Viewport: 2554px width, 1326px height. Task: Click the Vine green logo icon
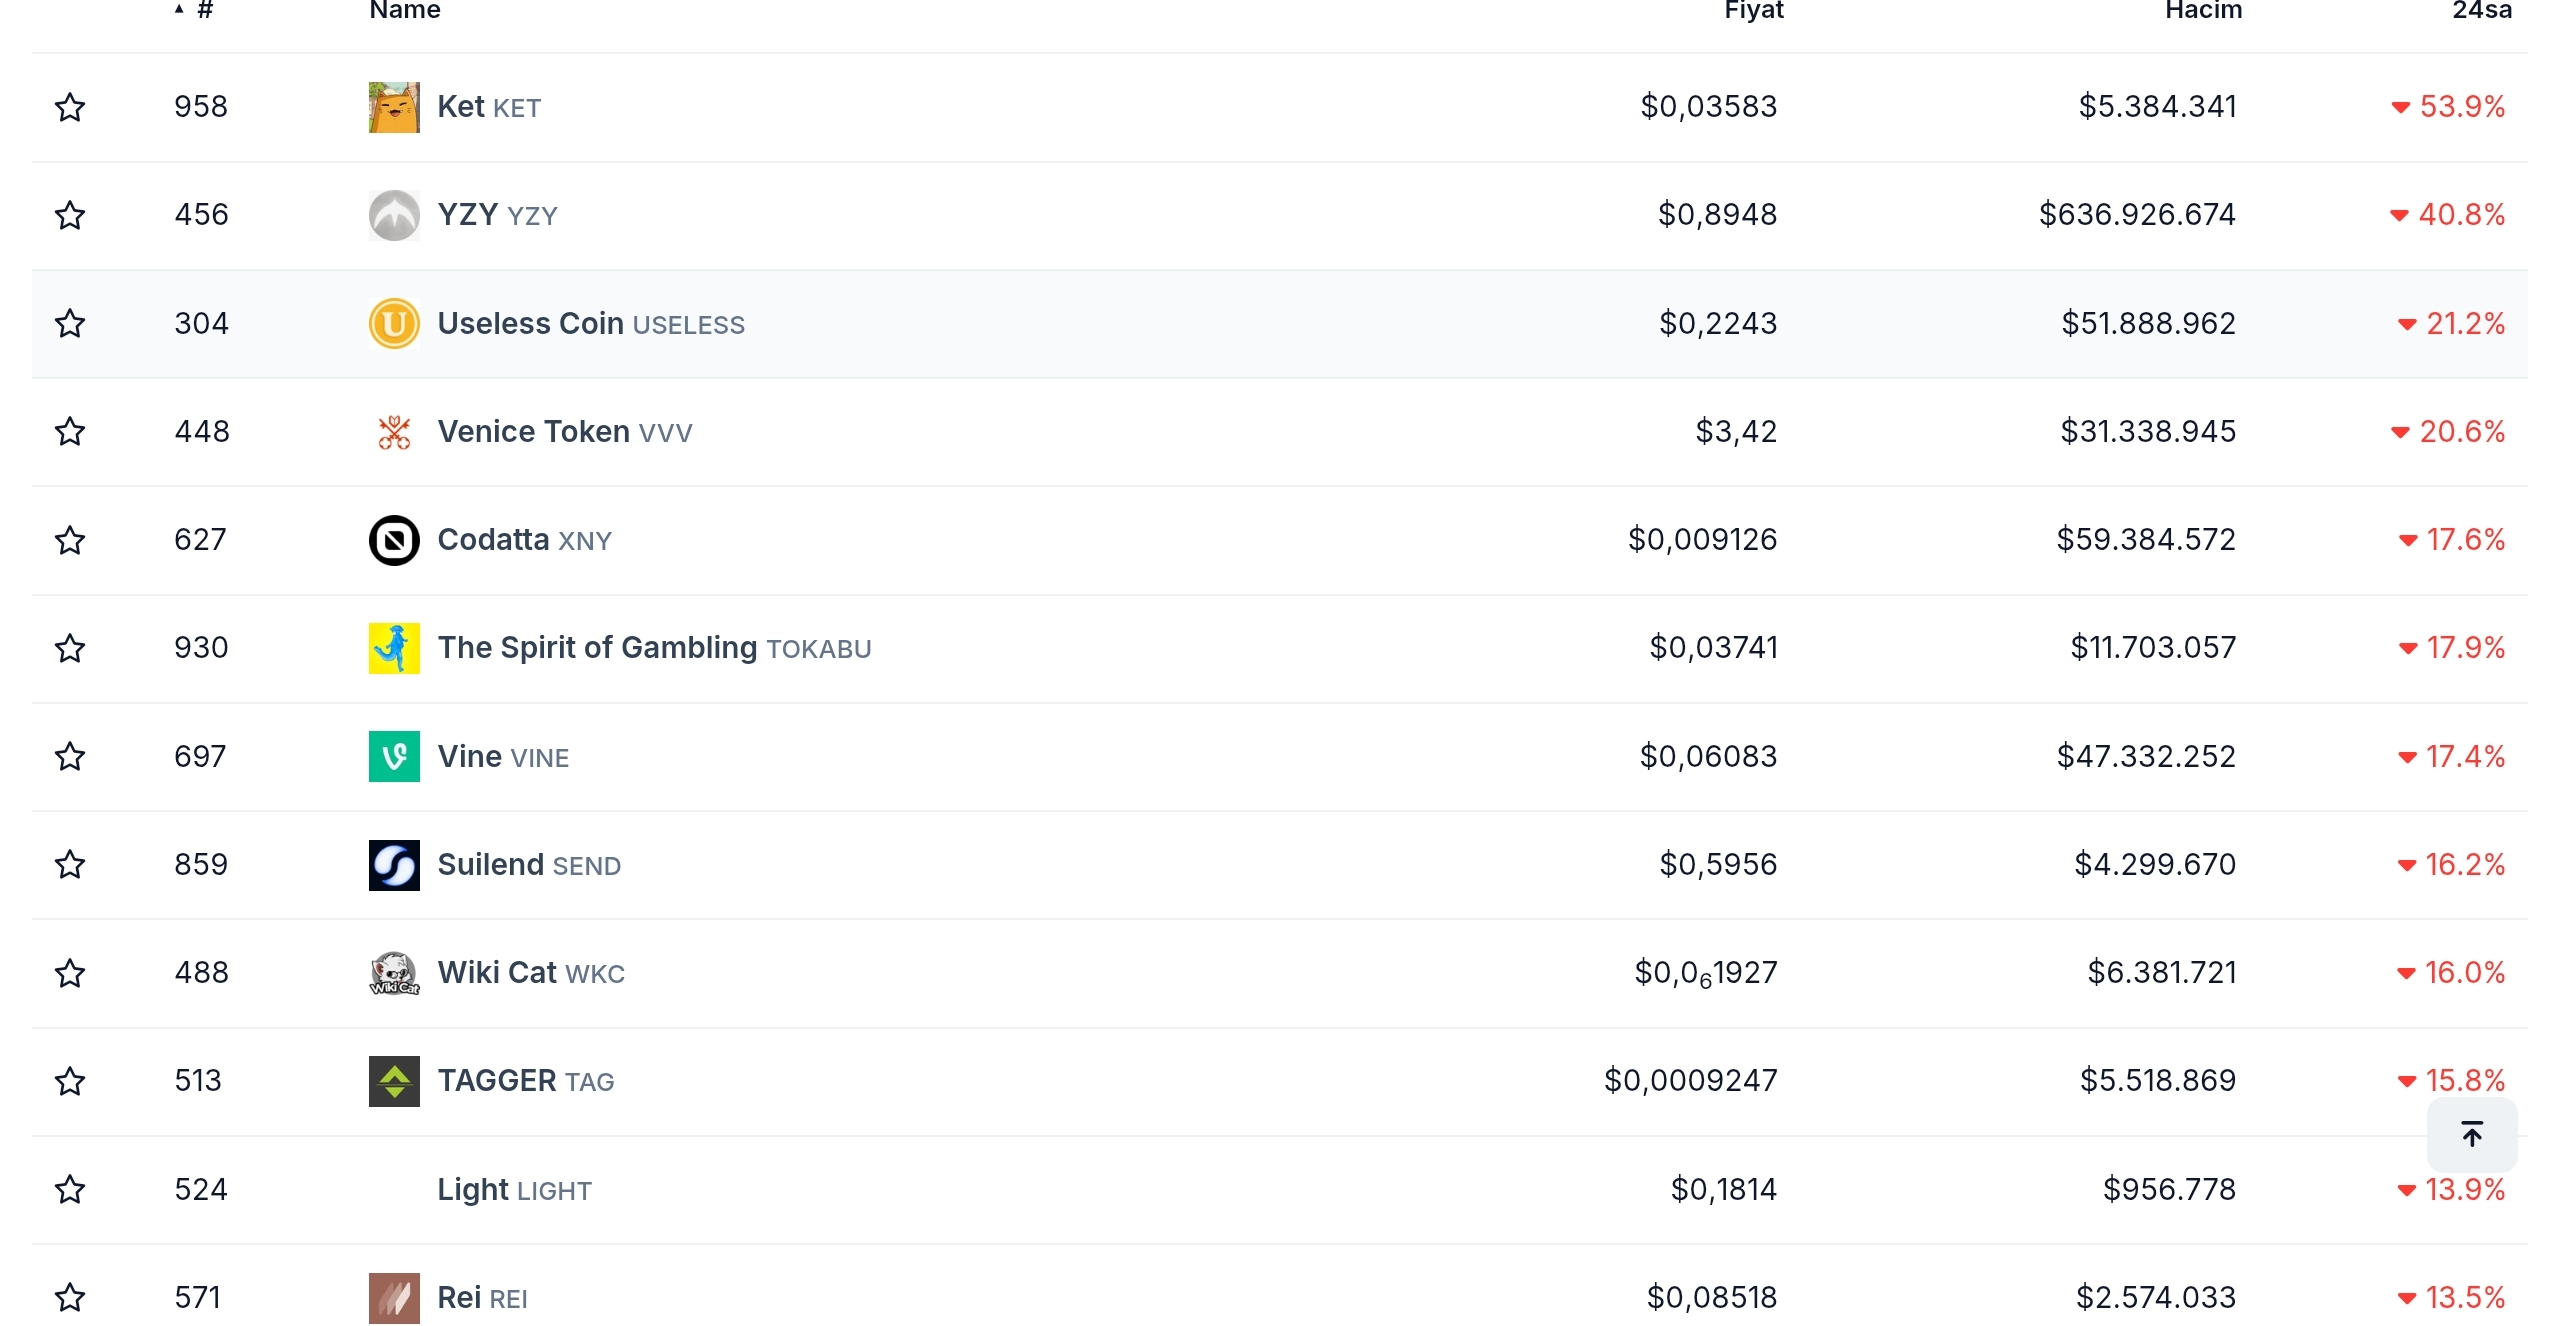coord(394,757)
